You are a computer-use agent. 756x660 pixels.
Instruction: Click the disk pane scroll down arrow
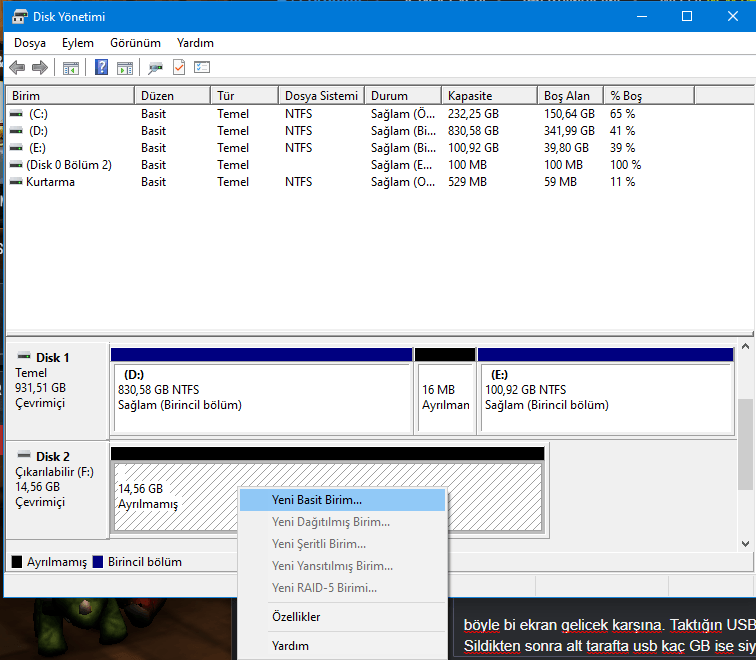pos(745,544)
